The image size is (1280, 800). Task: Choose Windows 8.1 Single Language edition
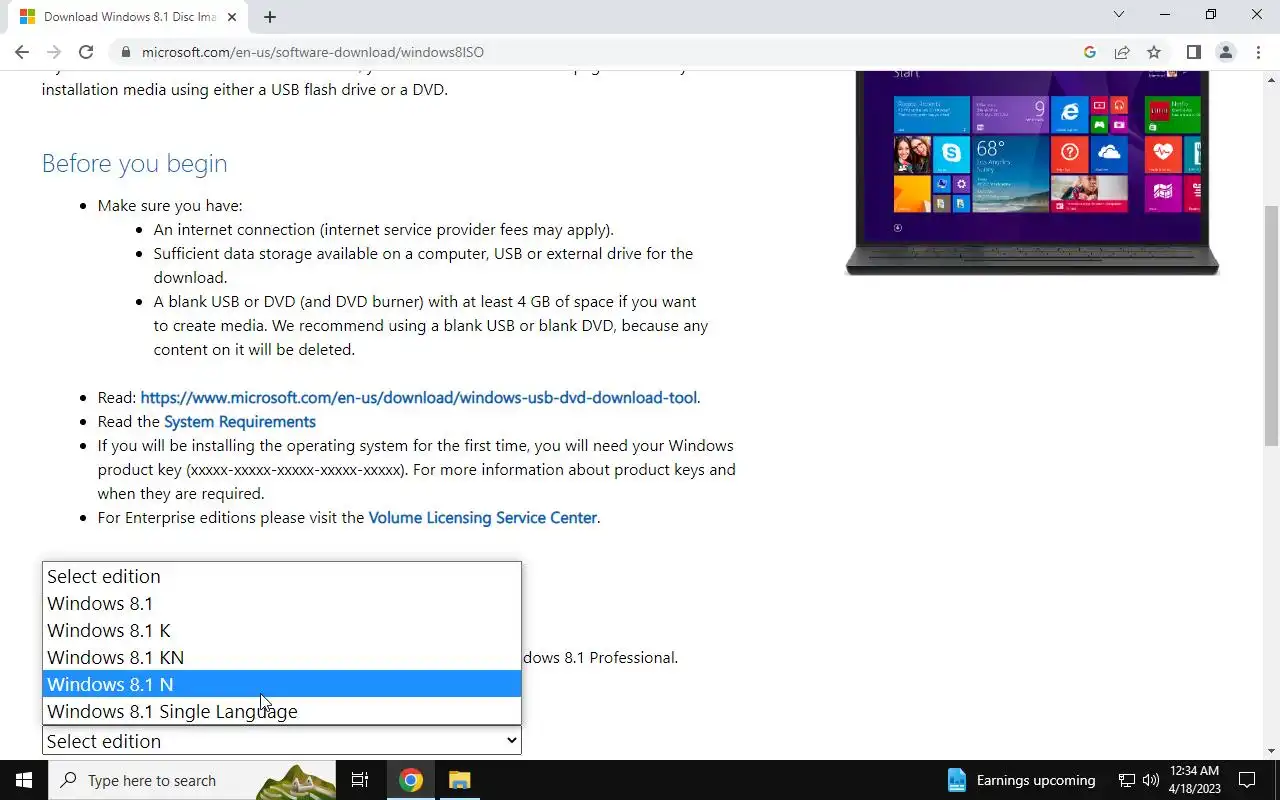pyautogui.click(x=282, y=712)
